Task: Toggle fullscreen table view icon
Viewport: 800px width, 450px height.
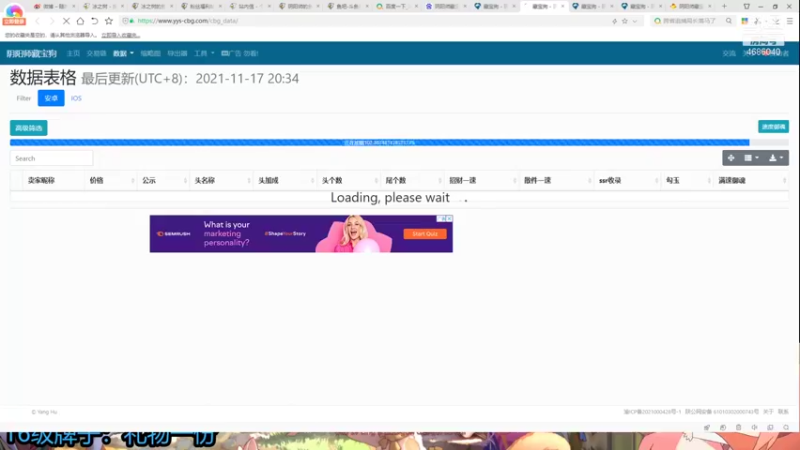Action: pyautogui.click(x=731, y=158)
